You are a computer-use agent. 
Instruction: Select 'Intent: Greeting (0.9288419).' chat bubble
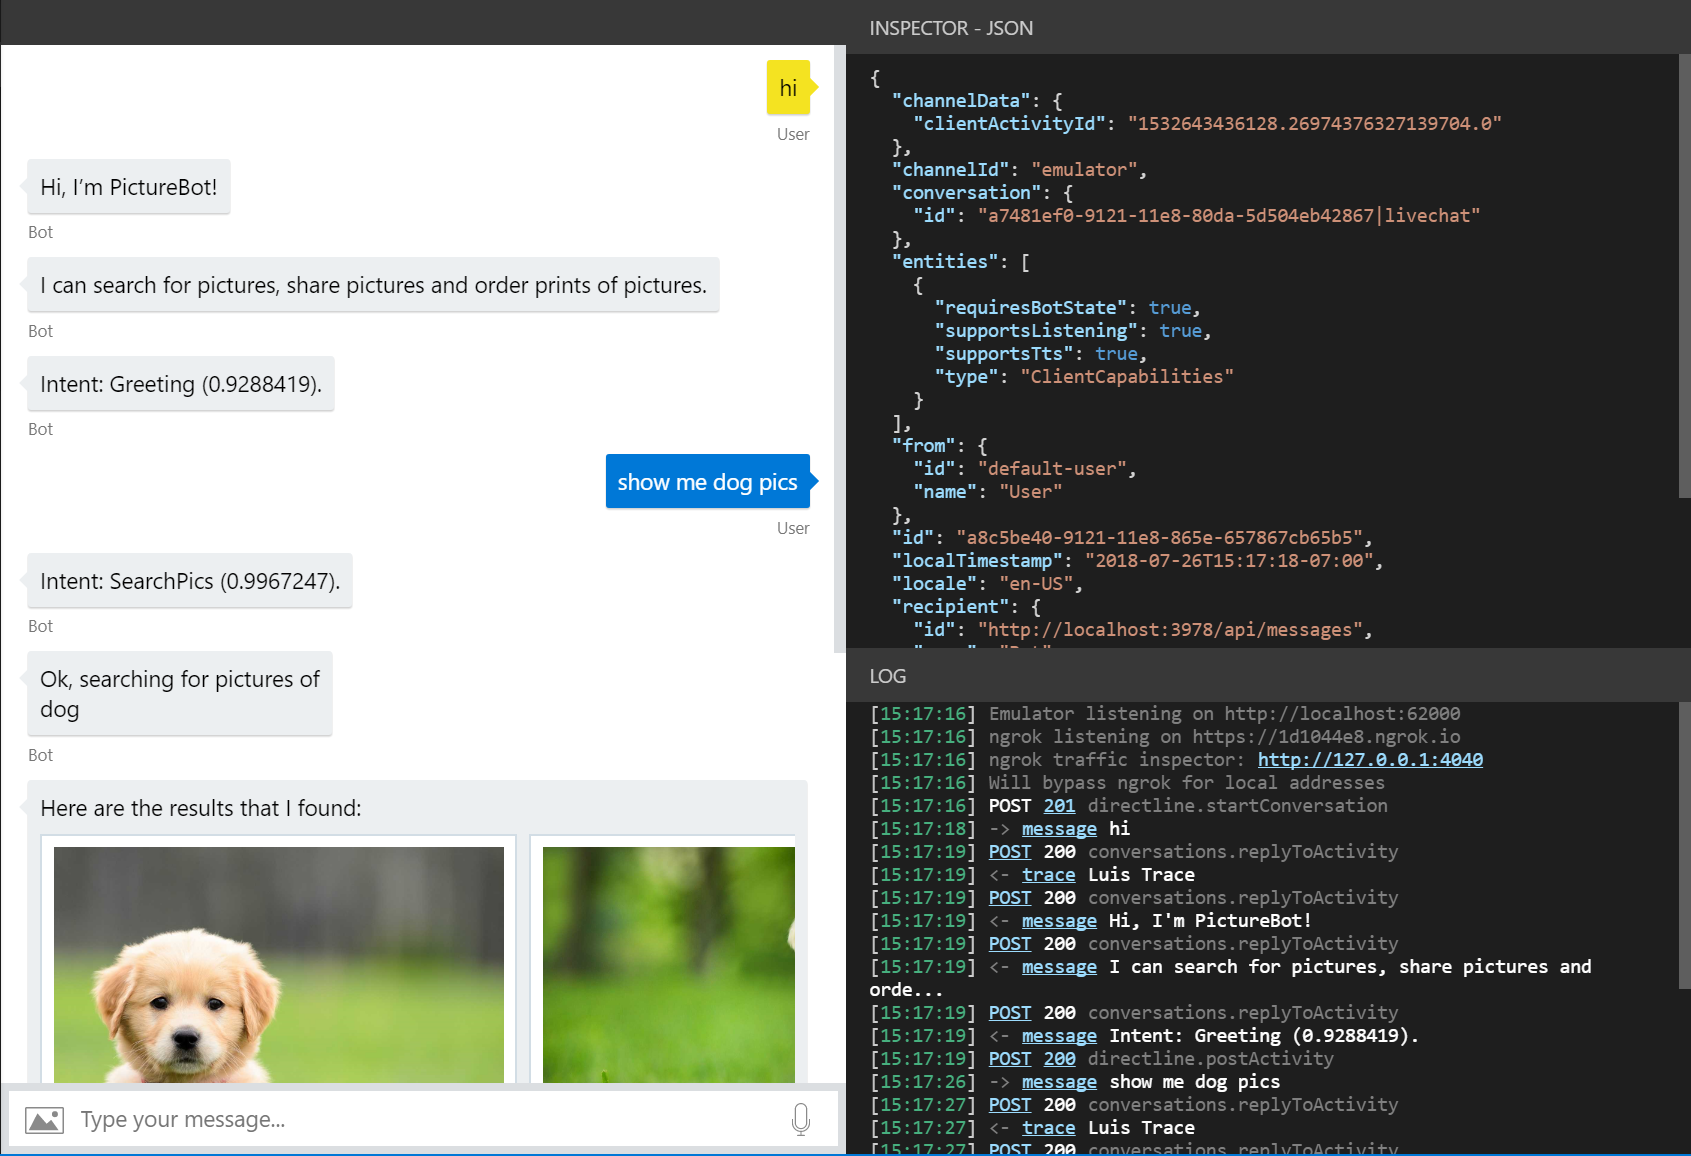pos(181,384)
